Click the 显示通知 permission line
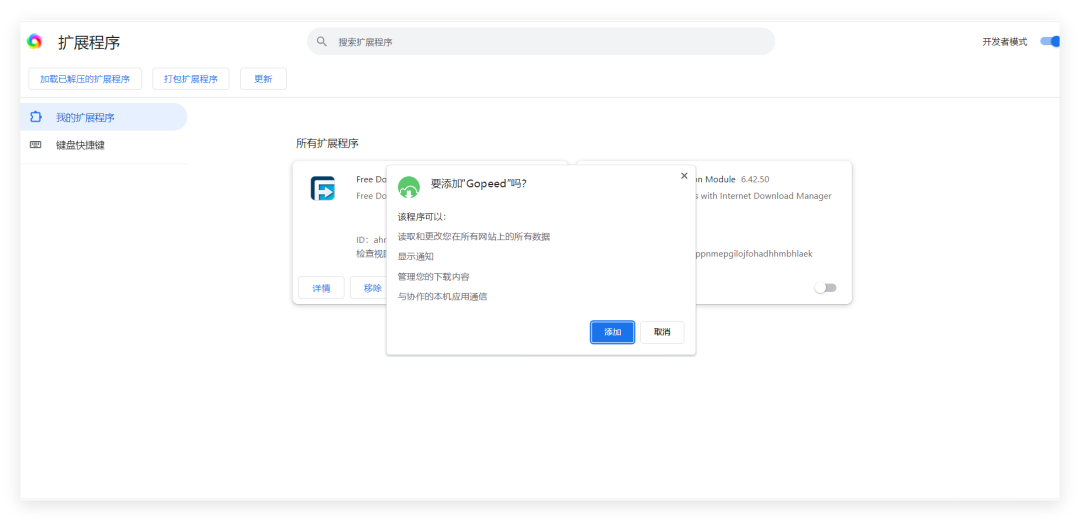Screen dimensions: 1080x521 415,256
